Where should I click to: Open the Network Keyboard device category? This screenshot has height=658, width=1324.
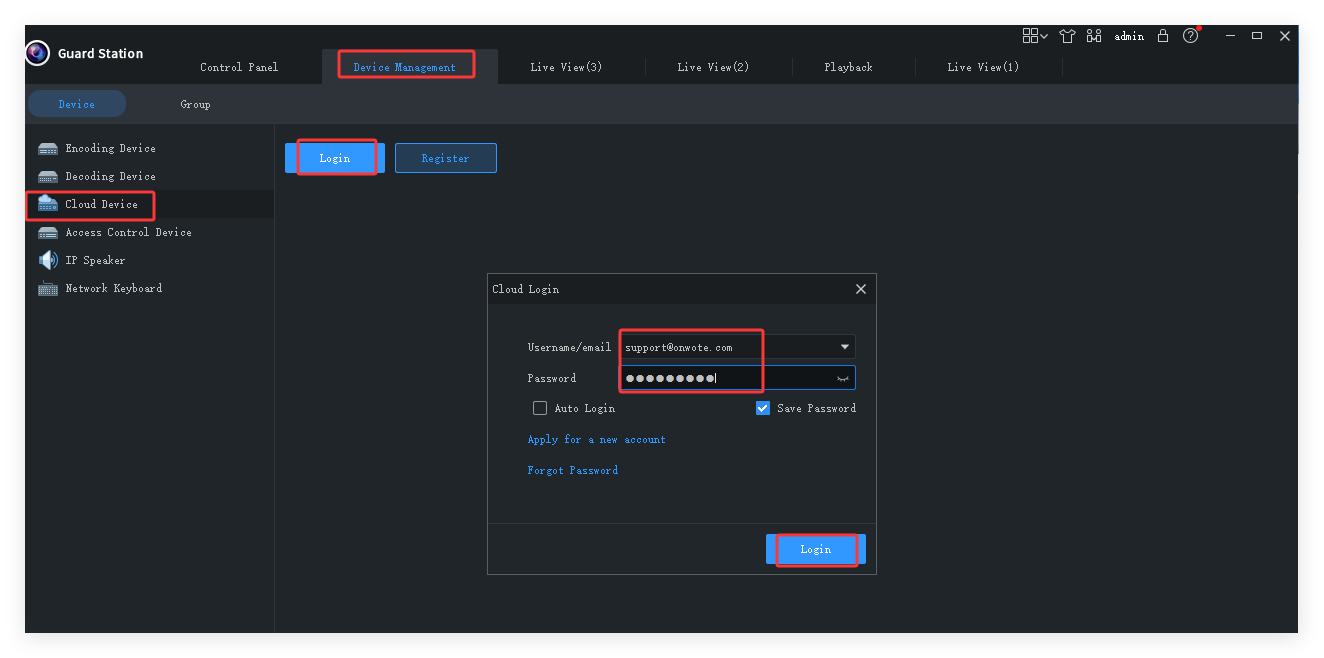pos(113,288)
